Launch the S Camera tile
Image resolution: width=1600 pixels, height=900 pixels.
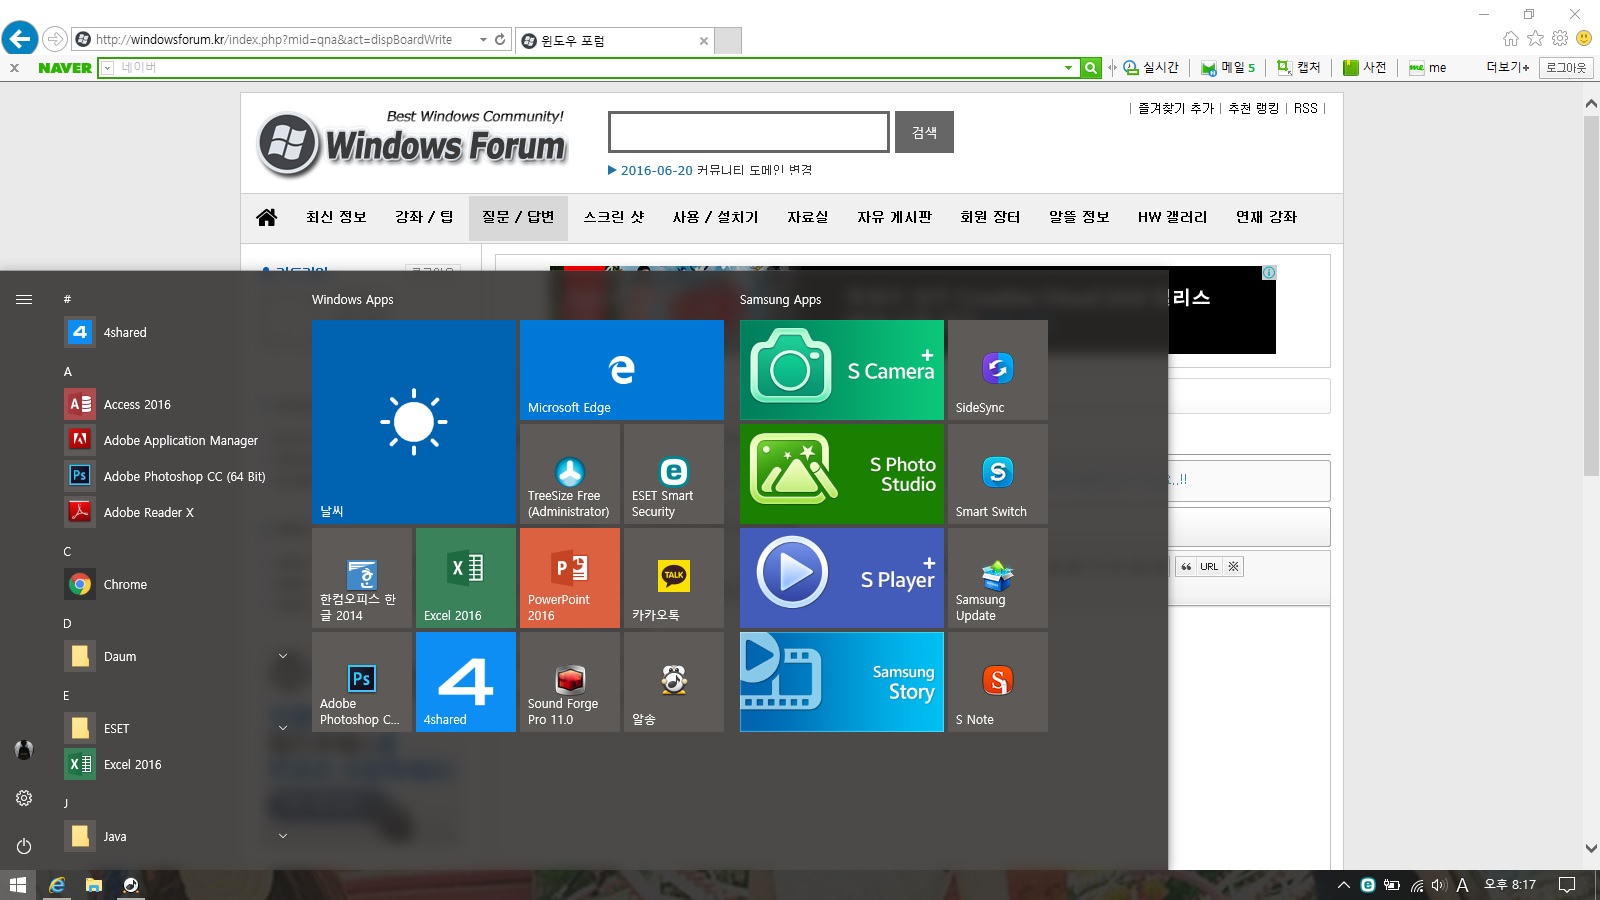point(841,370)
